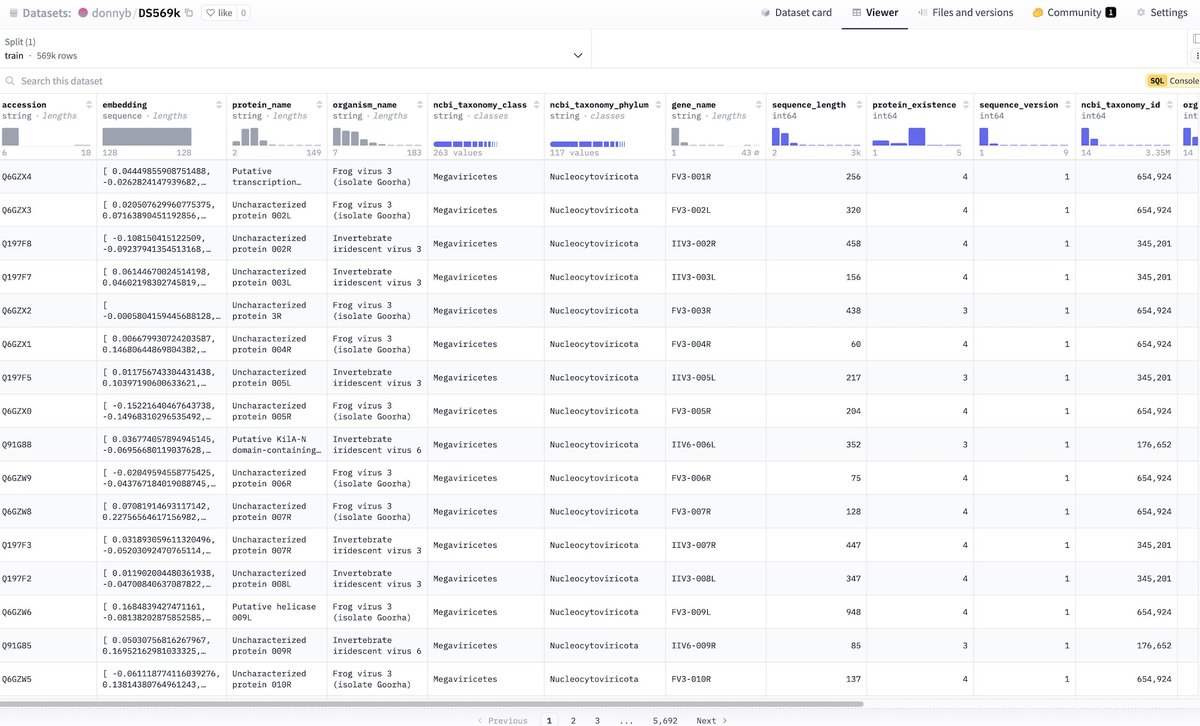Open the Dataset card tab
1200x726 pixels.
(x=796, y=13)
